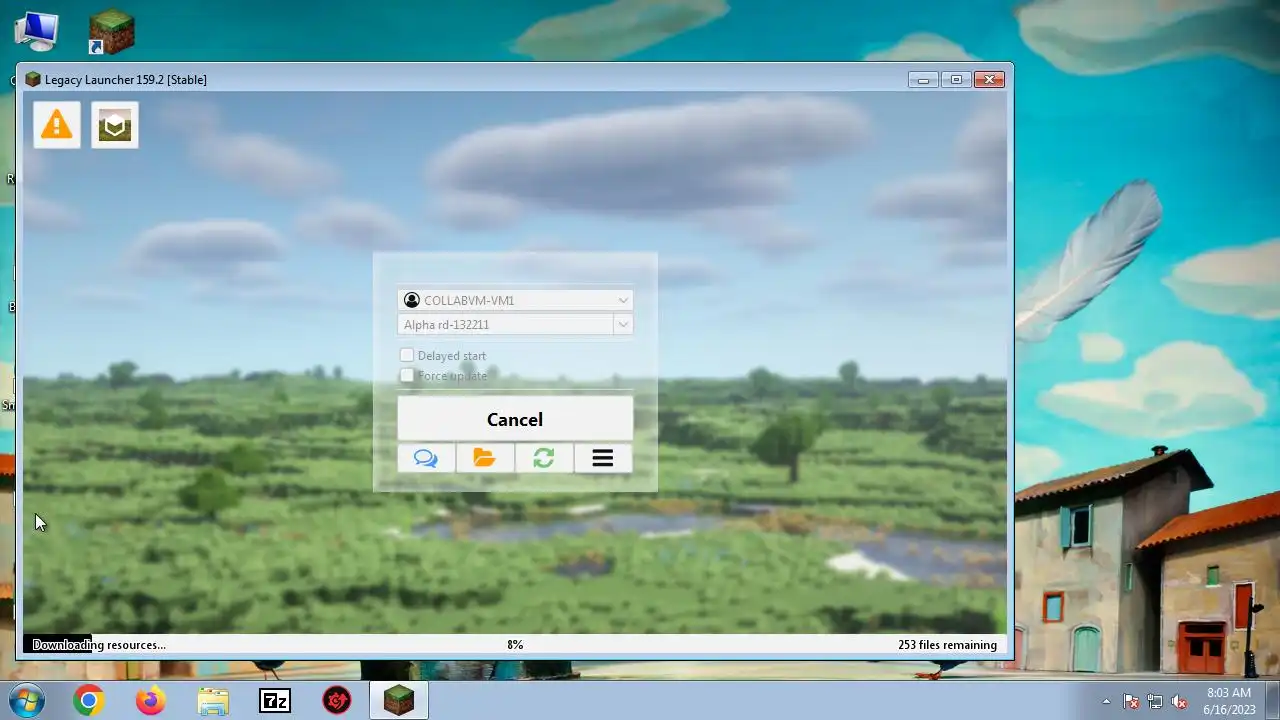Select the Computer desktop icon
1280x720 pixels.
coord(36,31)
